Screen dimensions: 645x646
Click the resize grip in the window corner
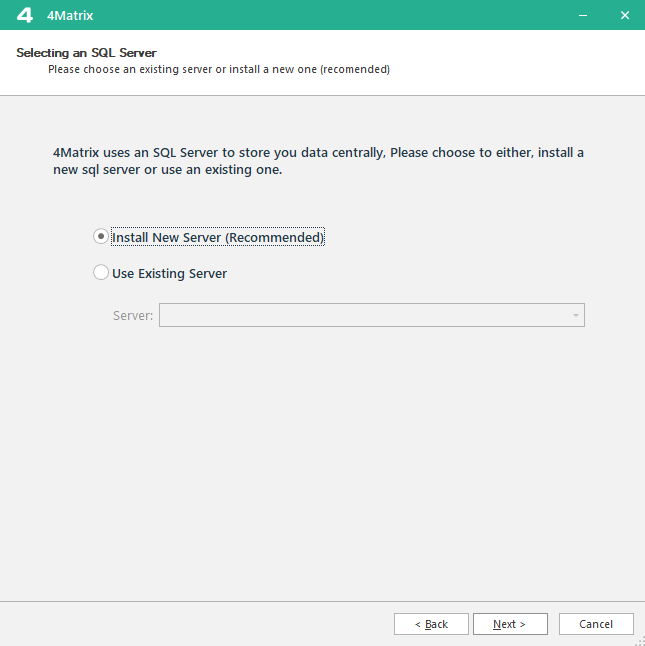pyautogui.click(x=638, y=640)
